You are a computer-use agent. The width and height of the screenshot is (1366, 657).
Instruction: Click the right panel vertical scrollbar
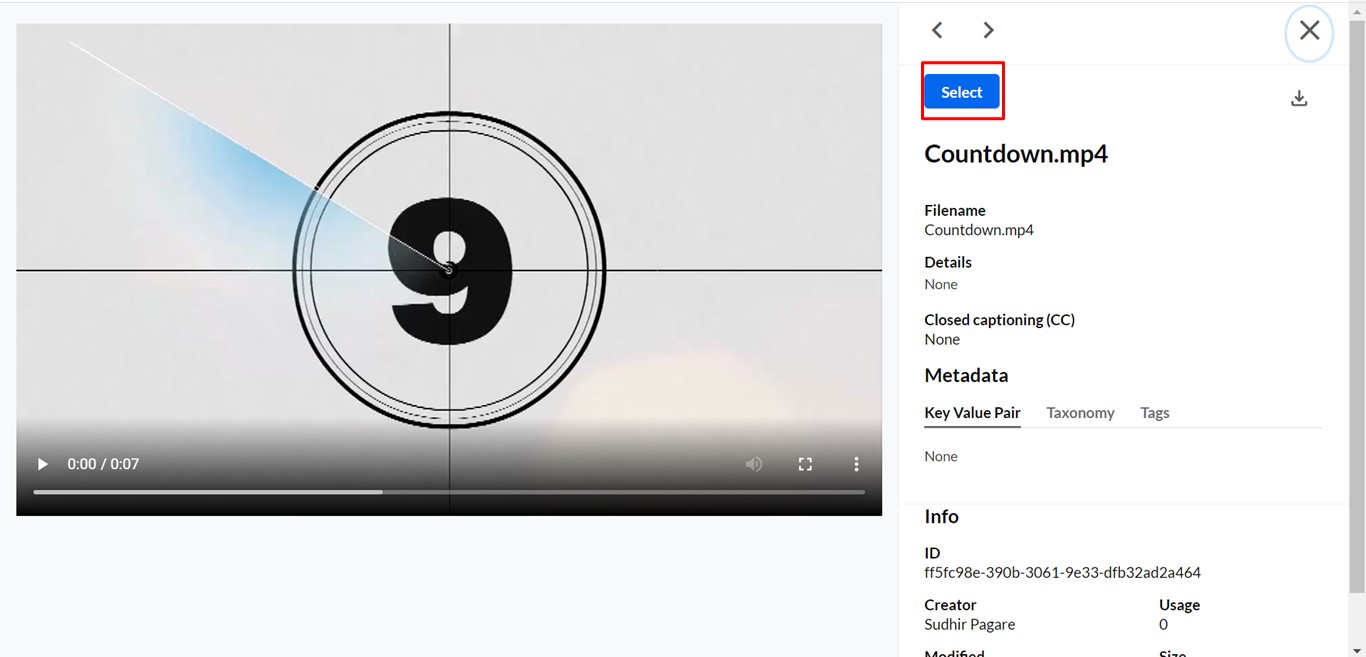click(1357, 300)
